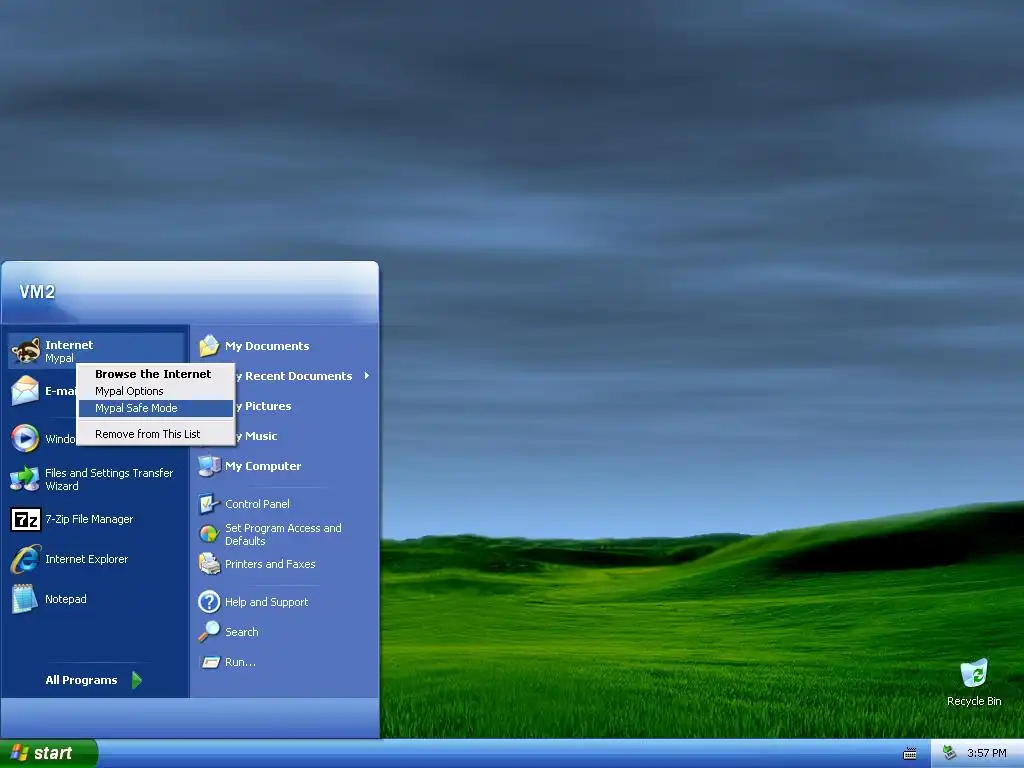Click the Control Panel icon
The height and width of the screenshot is (768, 1024).
click(x=209, y=504)
